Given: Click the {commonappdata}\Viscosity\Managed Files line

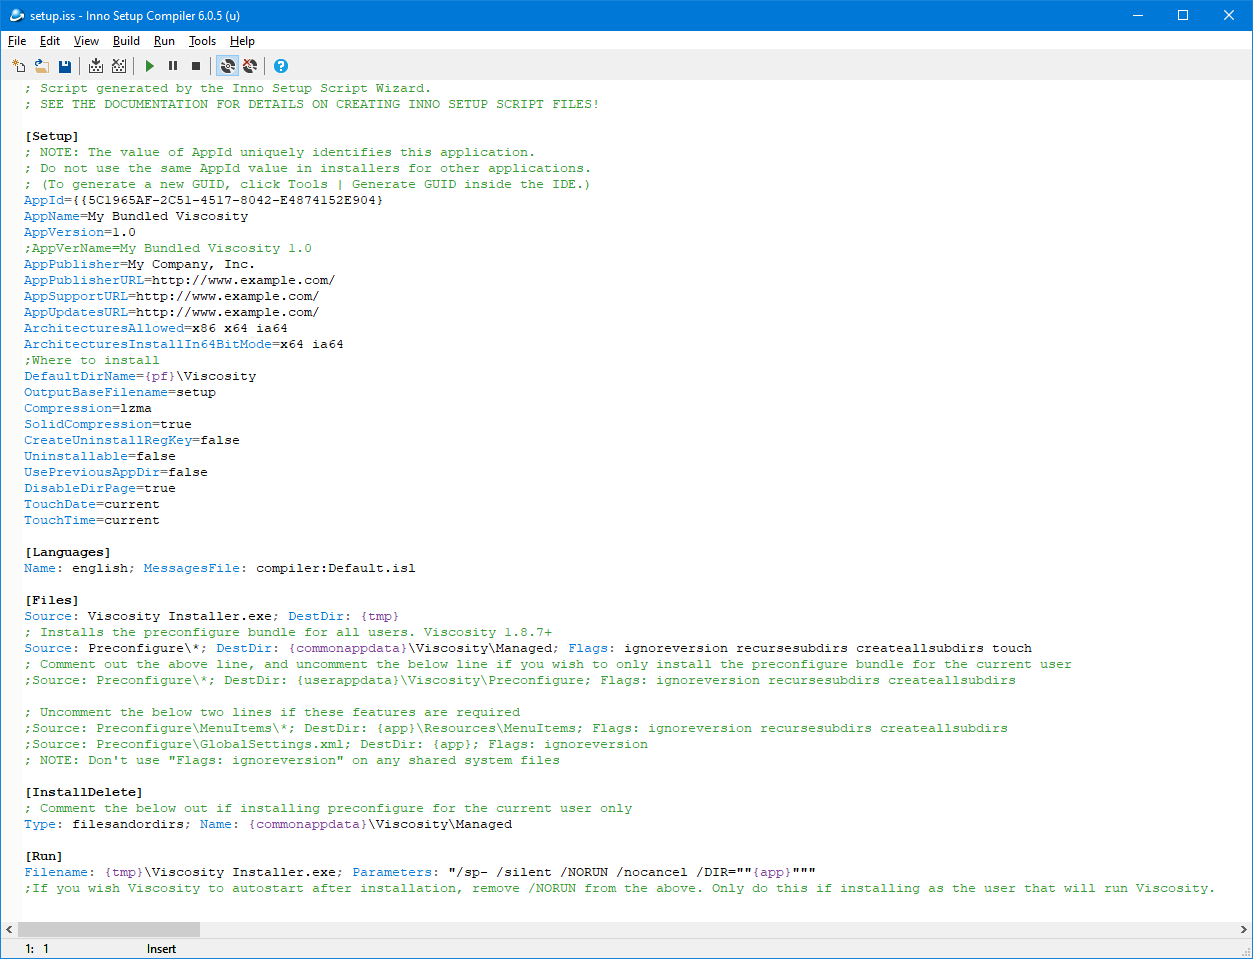Looking at the screenshot, I should [x=528, y=648].
